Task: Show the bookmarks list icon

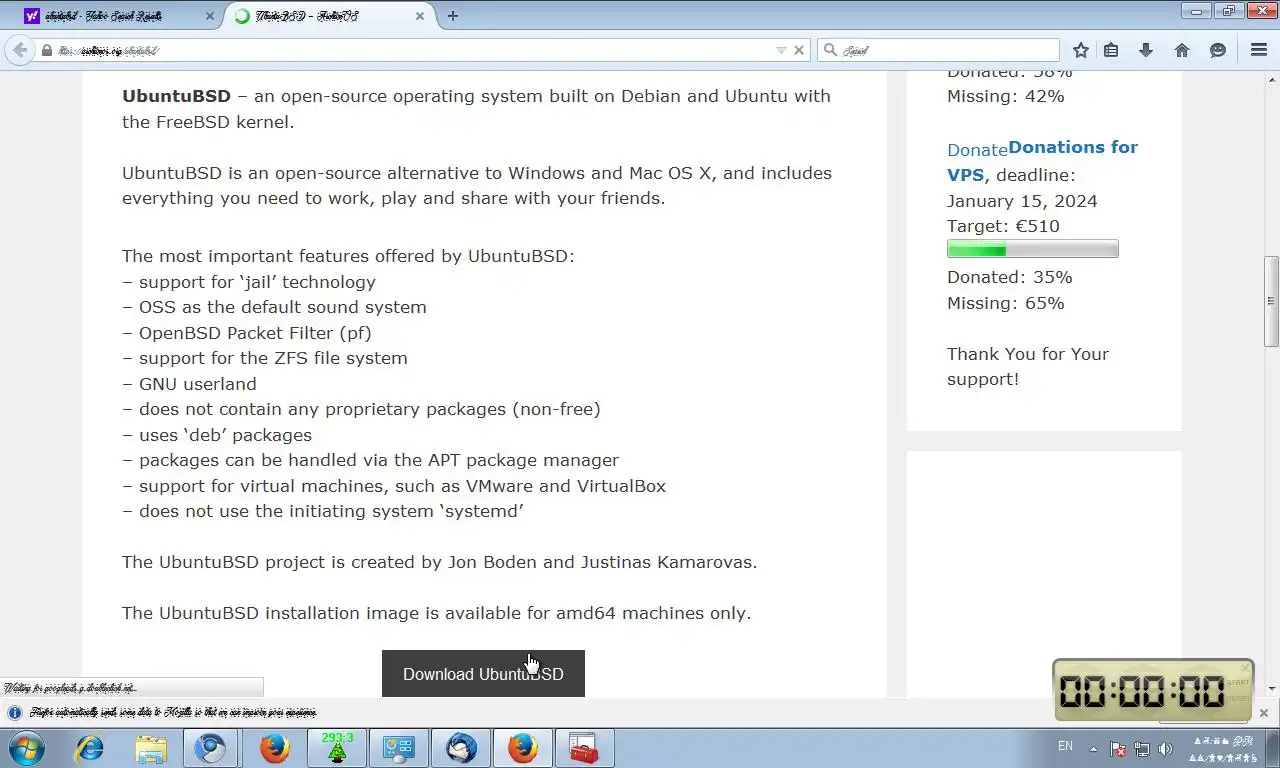Action: coord(1111,50)
